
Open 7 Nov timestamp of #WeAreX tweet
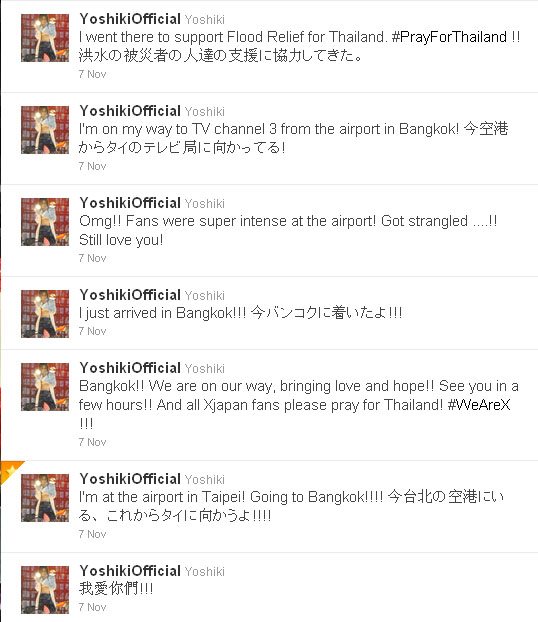[92, 442]
